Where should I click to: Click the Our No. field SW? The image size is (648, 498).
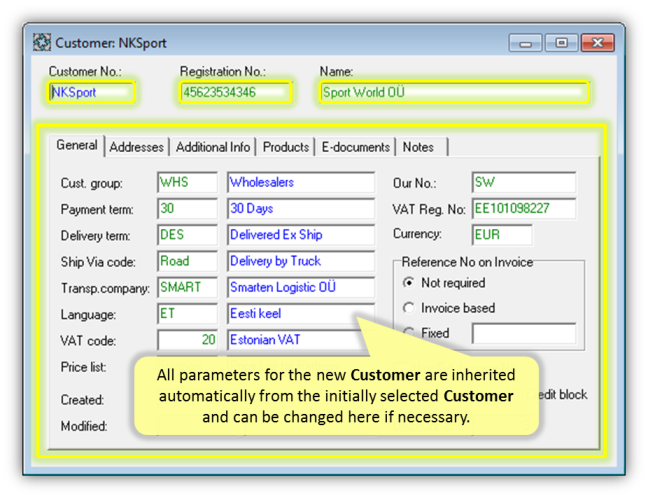(x=524, y=182)
